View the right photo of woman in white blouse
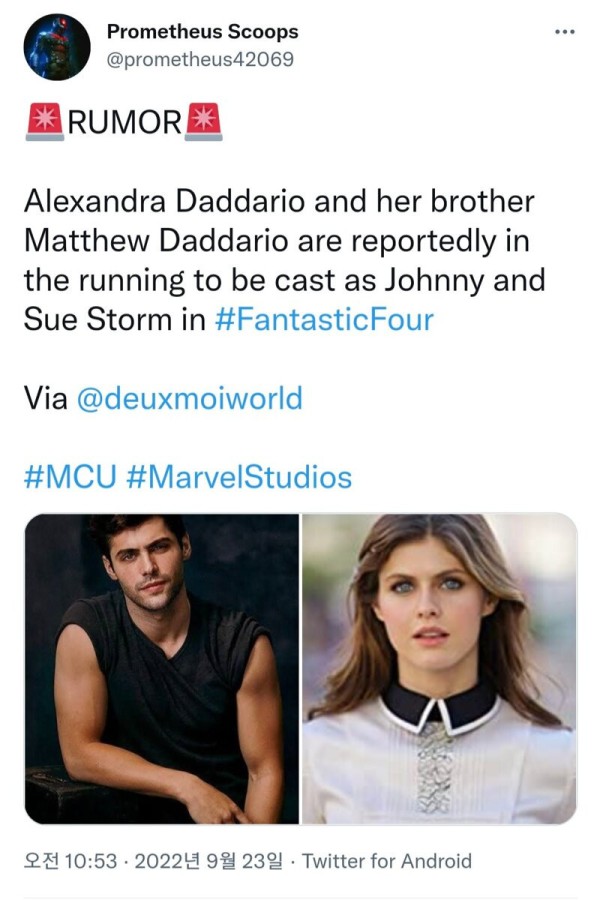The image size is (600, 900). [x=440, y=669]
